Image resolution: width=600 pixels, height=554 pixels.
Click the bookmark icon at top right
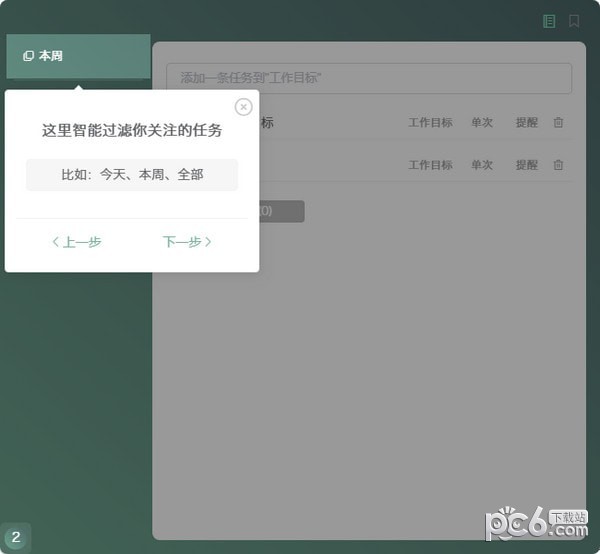click(x=574, y=21)
